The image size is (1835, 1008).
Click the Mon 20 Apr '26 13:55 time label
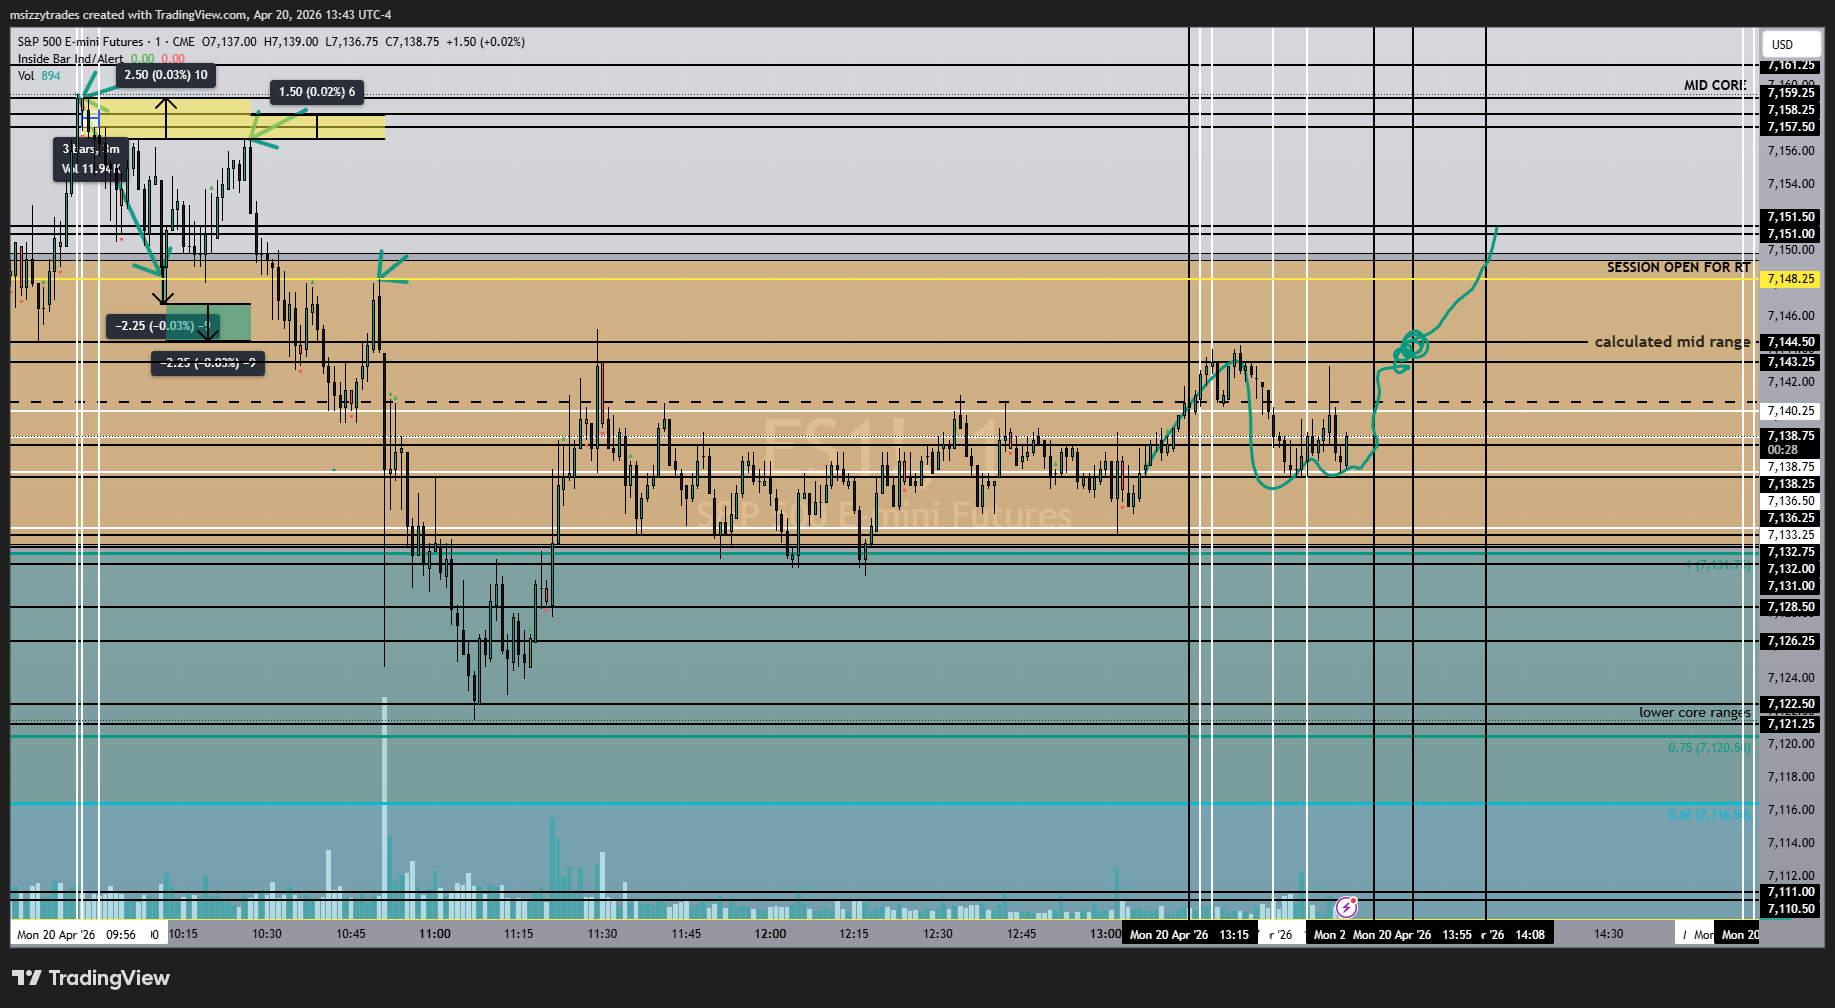1412,935
